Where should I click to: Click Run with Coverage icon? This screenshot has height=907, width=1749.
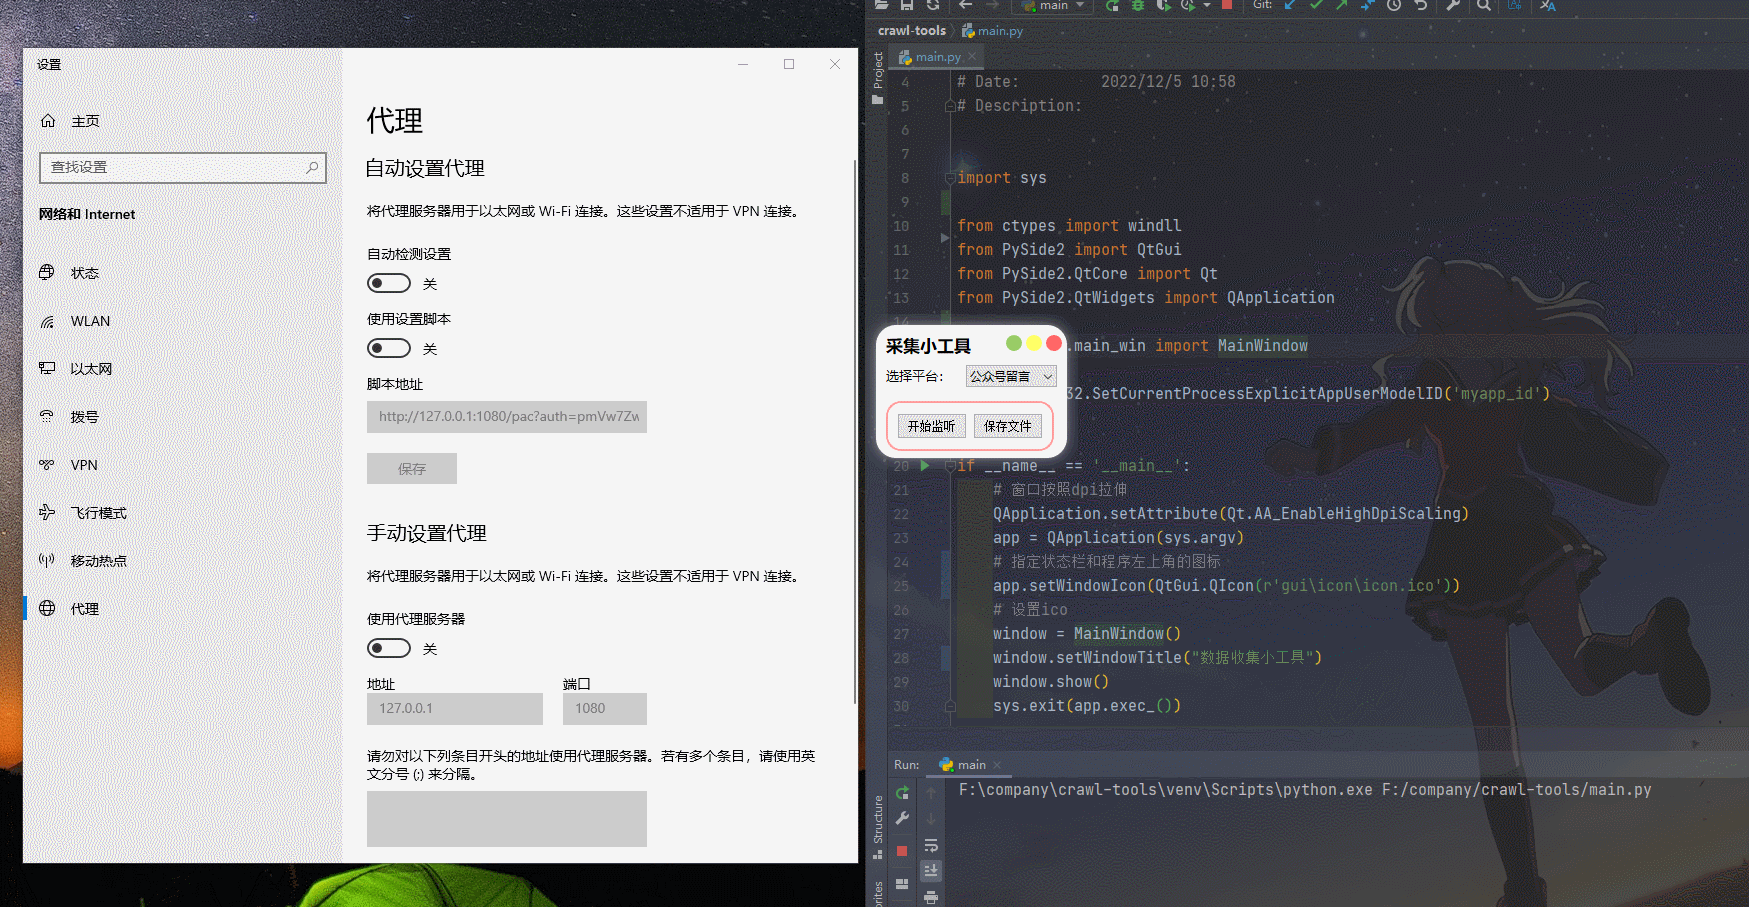1163,5
